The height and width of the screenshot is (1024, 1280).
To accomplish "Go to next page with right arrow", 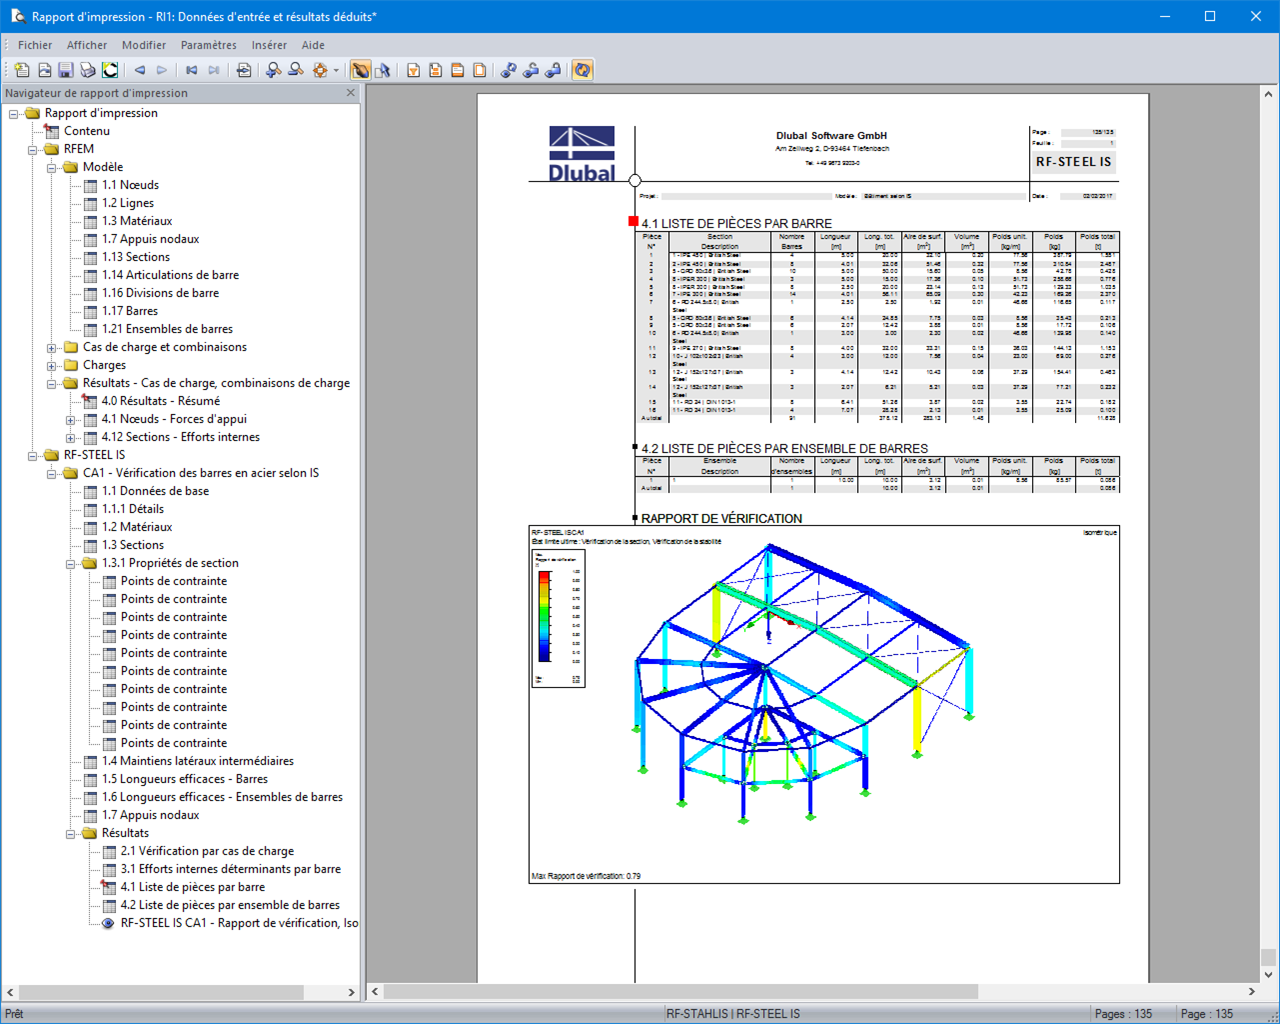I will (x=162, y=70).
